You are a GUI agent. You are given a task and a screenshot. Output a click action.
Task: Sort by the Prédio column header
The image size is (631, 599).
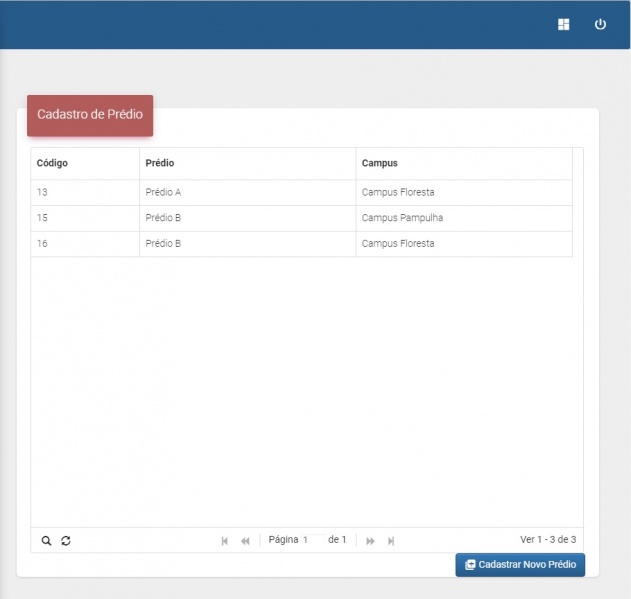(160, 164)
